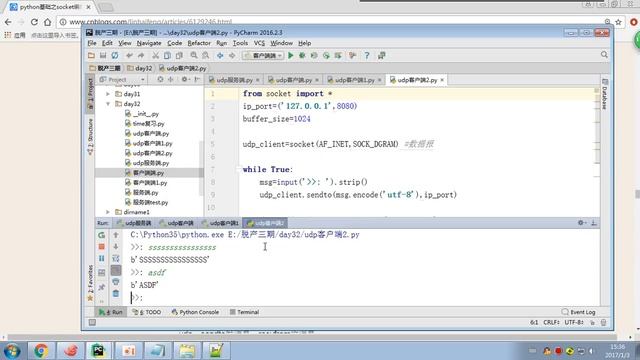Toggle the Database tool window on the right edge

pyautogui.click(x=605, y=94)
